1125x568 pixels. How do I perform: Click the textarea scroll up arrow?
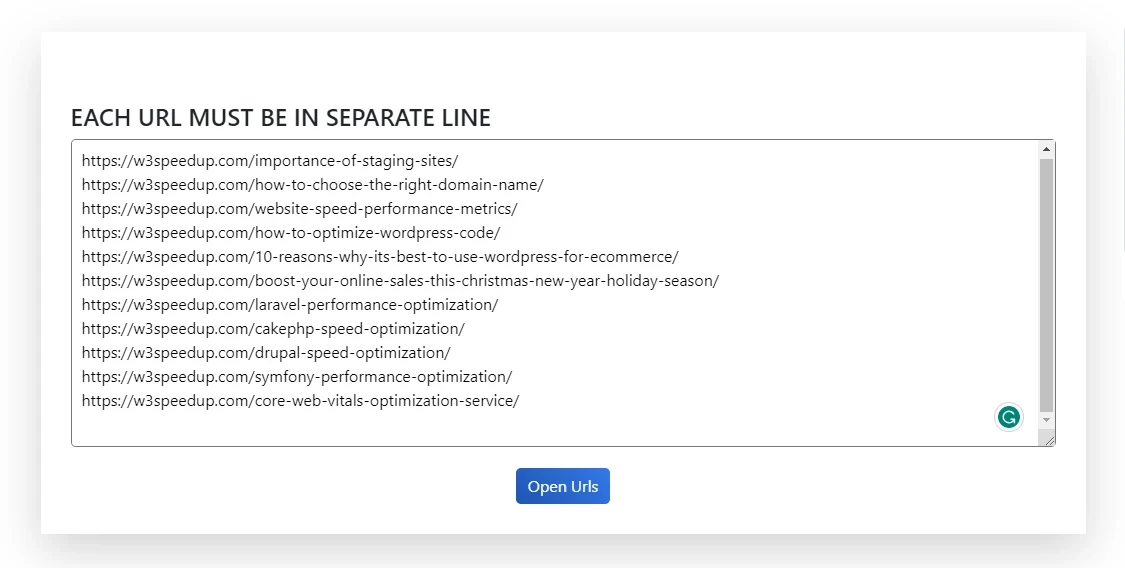click(1046, 150)
